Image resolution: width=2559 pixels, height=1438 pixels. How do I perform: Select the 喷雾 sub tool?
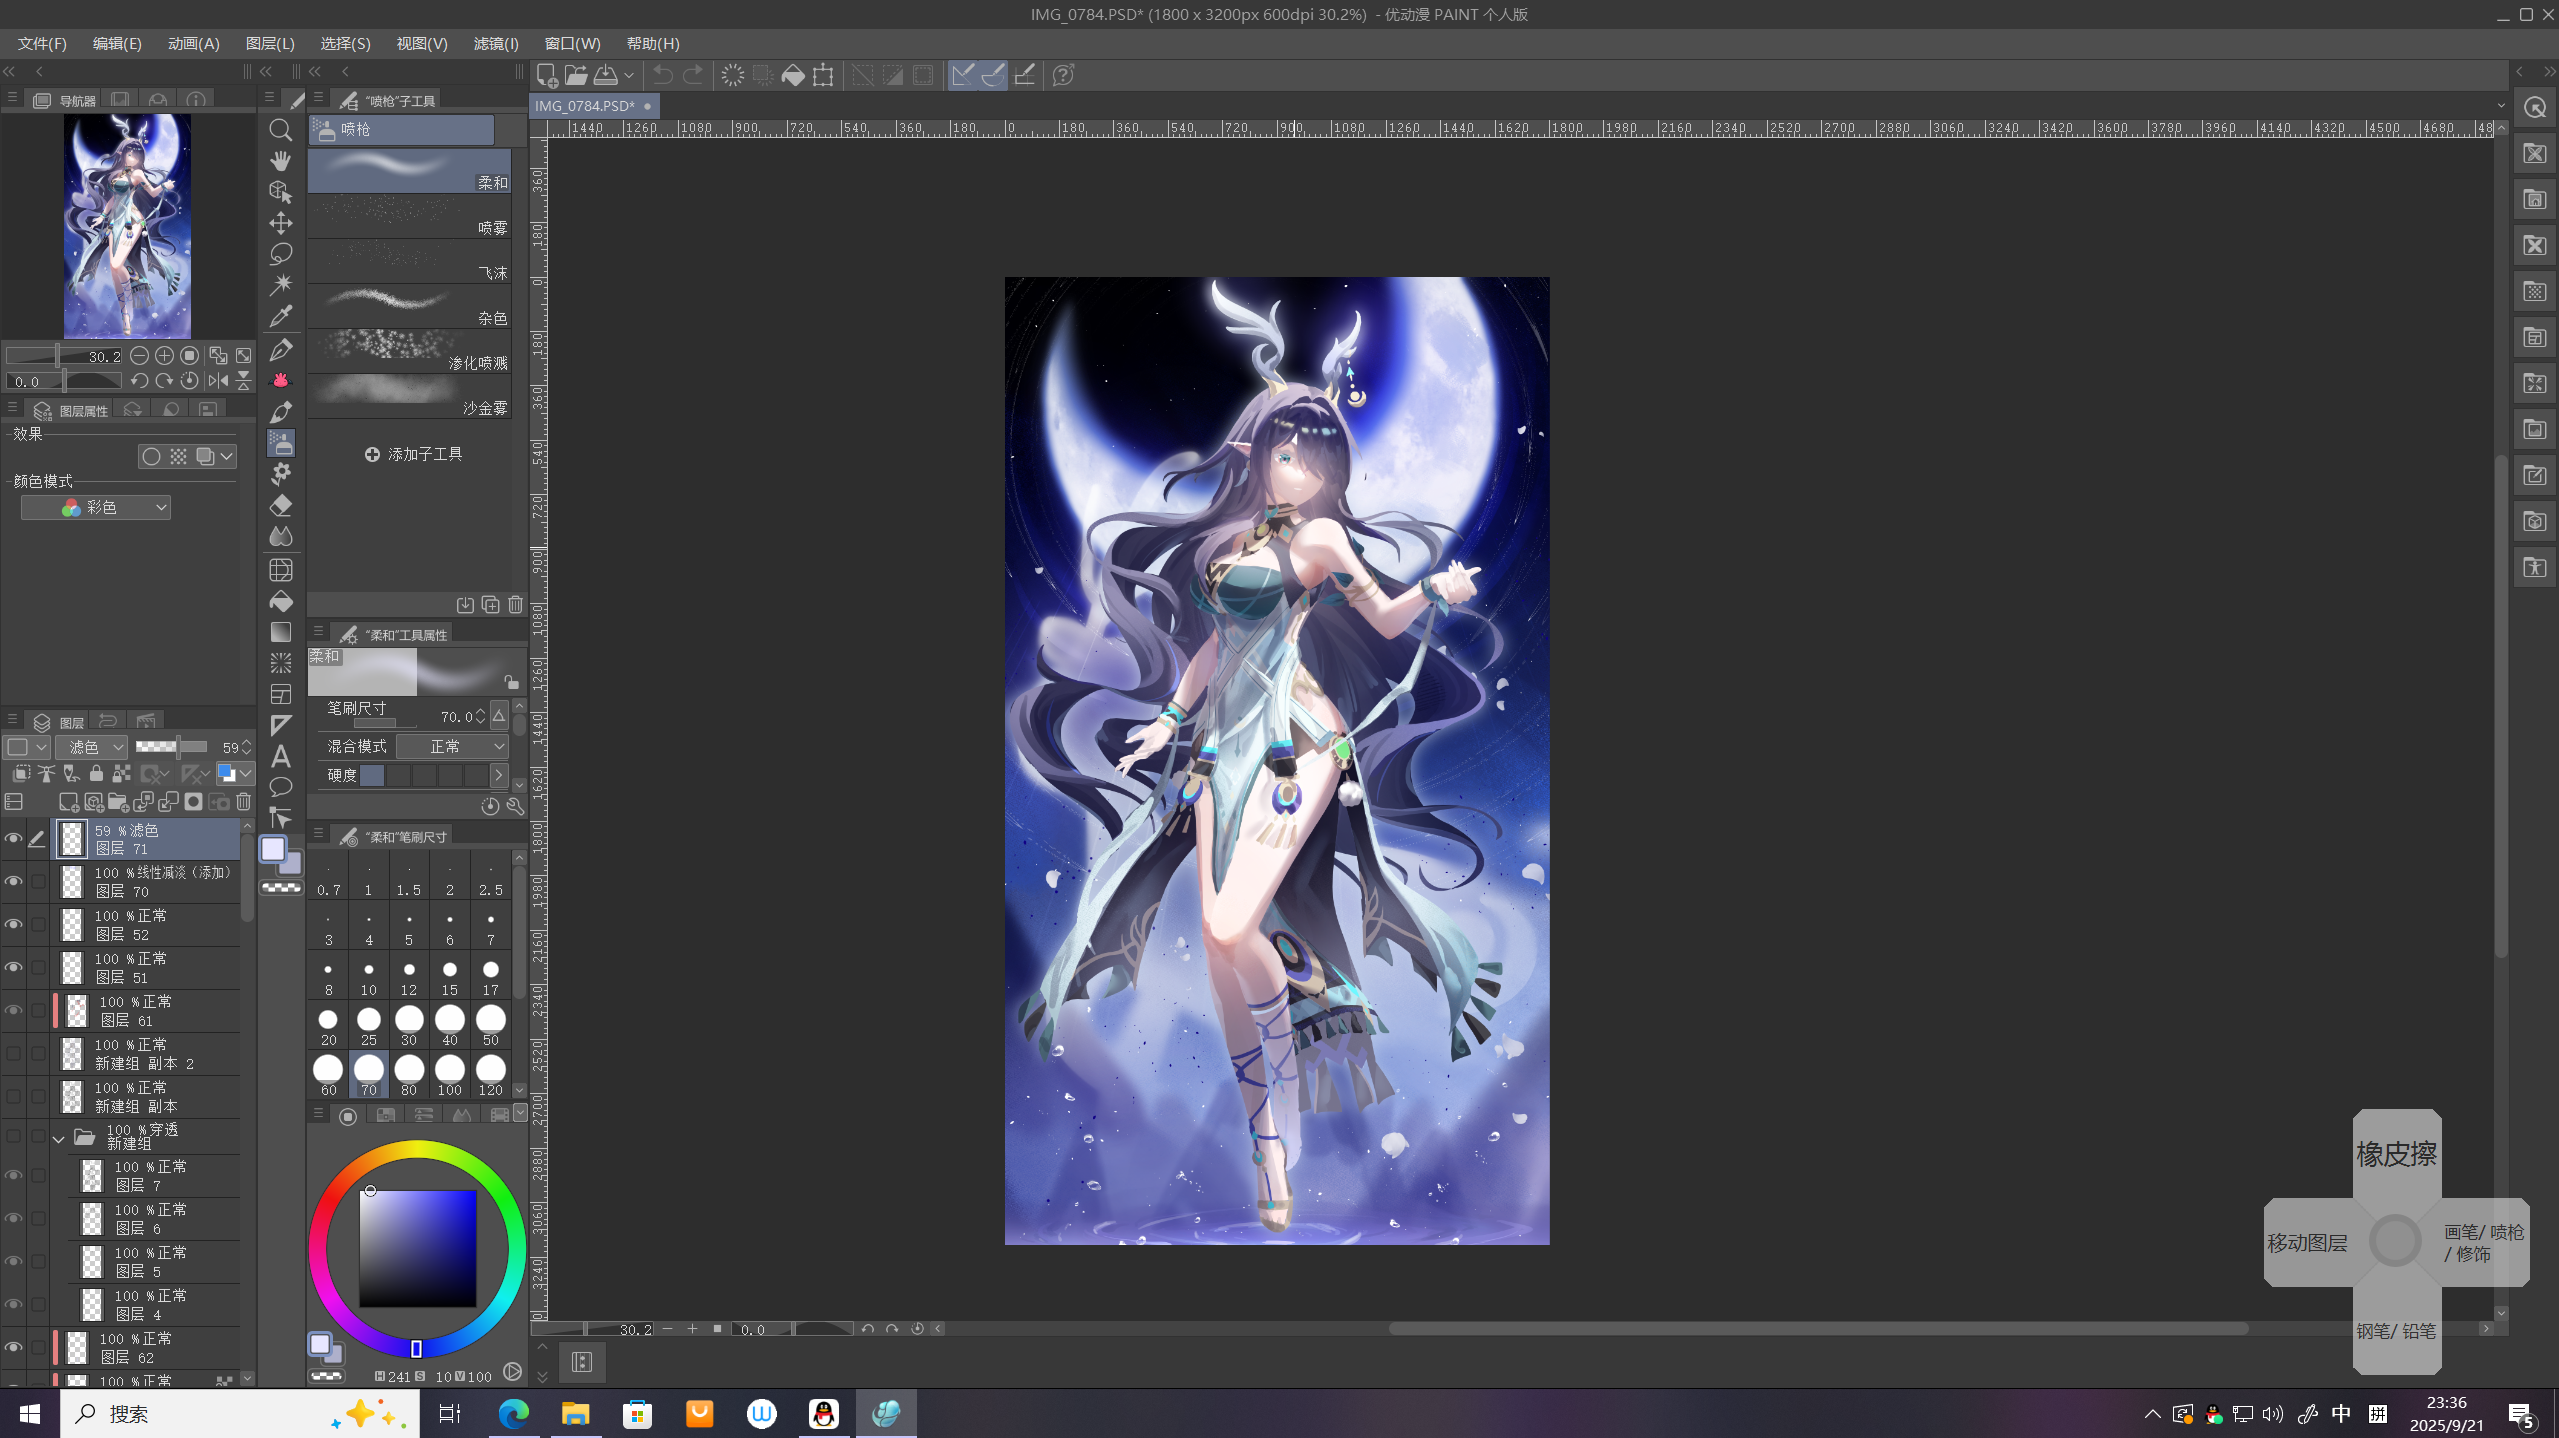[x=410, y=217]
